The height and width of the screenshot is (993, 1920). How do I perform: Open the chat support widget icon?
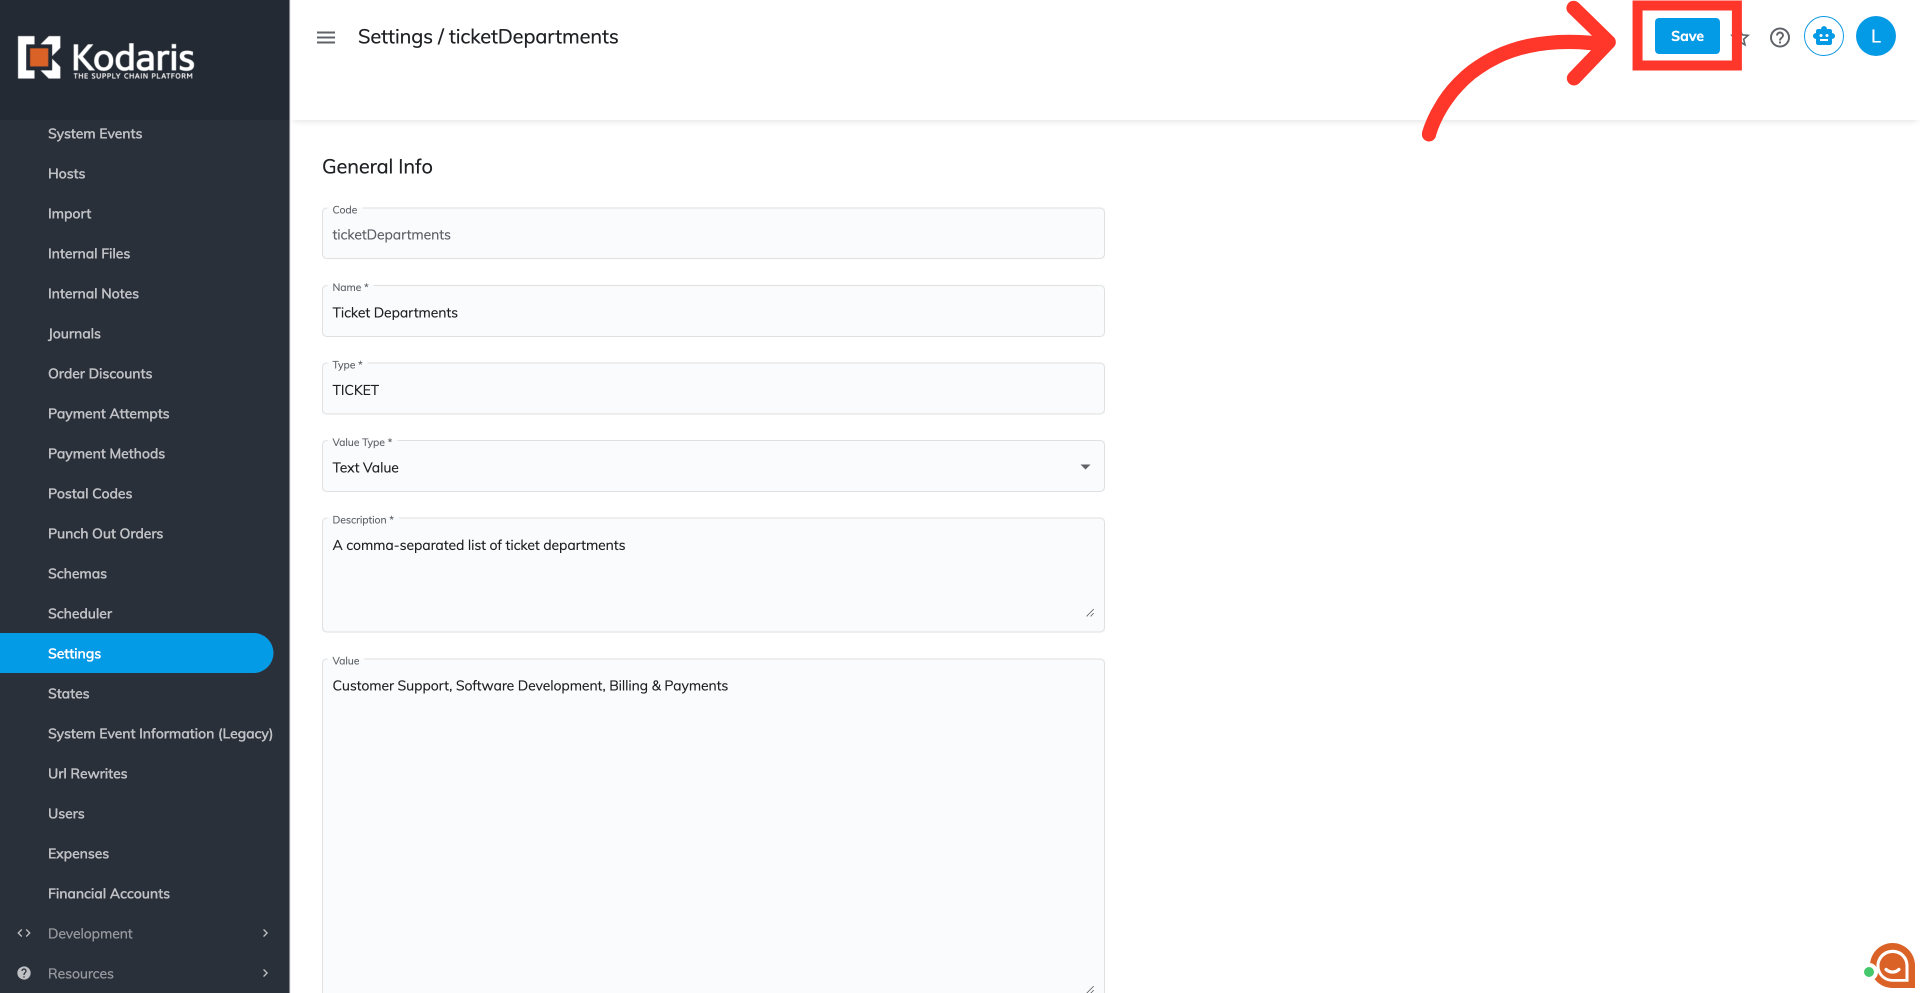tap(1892, 965)
